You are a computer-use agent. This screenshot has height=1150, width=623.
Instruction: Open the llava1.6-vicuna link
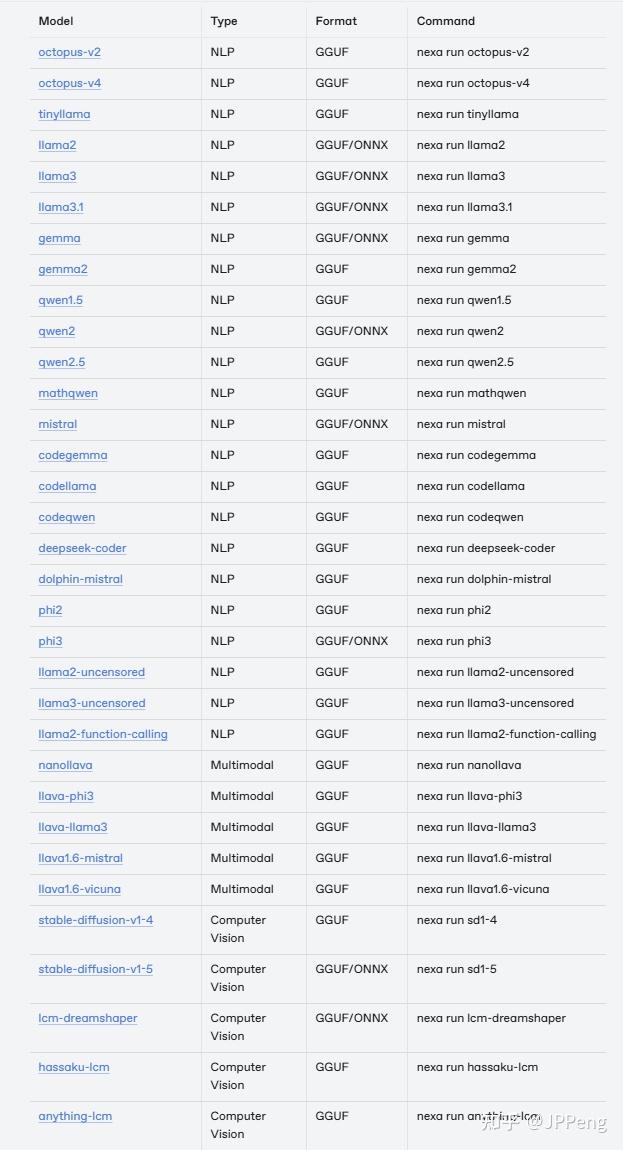[80, 889]
